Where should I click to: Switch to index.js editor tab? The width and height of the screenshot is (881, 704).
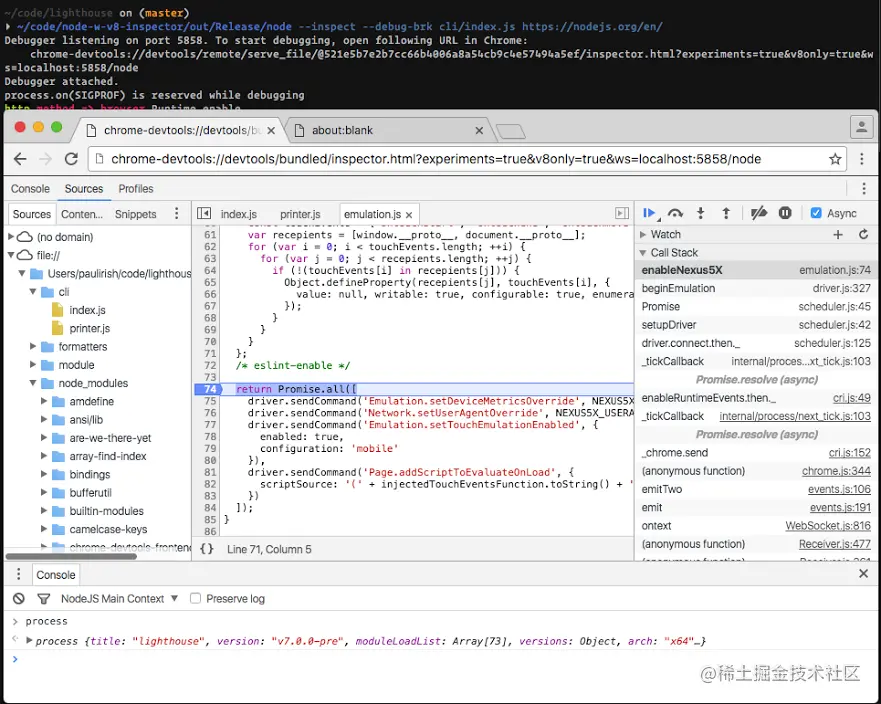pos(238,214)
